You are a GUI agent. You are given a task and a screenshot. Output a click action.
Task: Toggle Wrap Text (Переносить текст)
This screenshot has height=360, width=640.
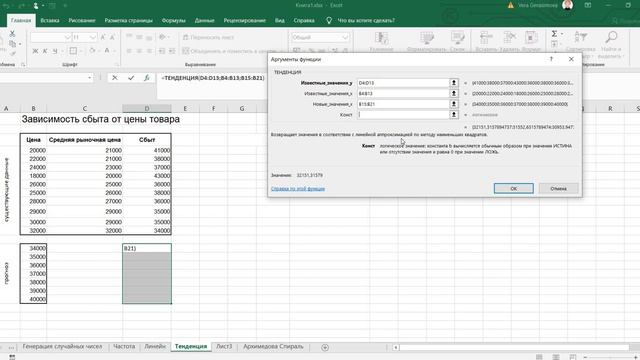click(x=209, y=37)
